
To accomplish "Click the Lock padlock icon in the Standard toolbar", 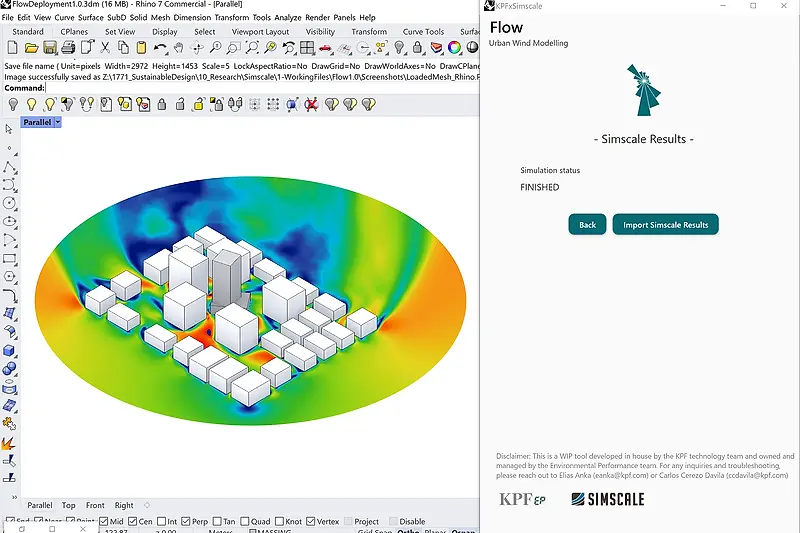I will 417,48.
